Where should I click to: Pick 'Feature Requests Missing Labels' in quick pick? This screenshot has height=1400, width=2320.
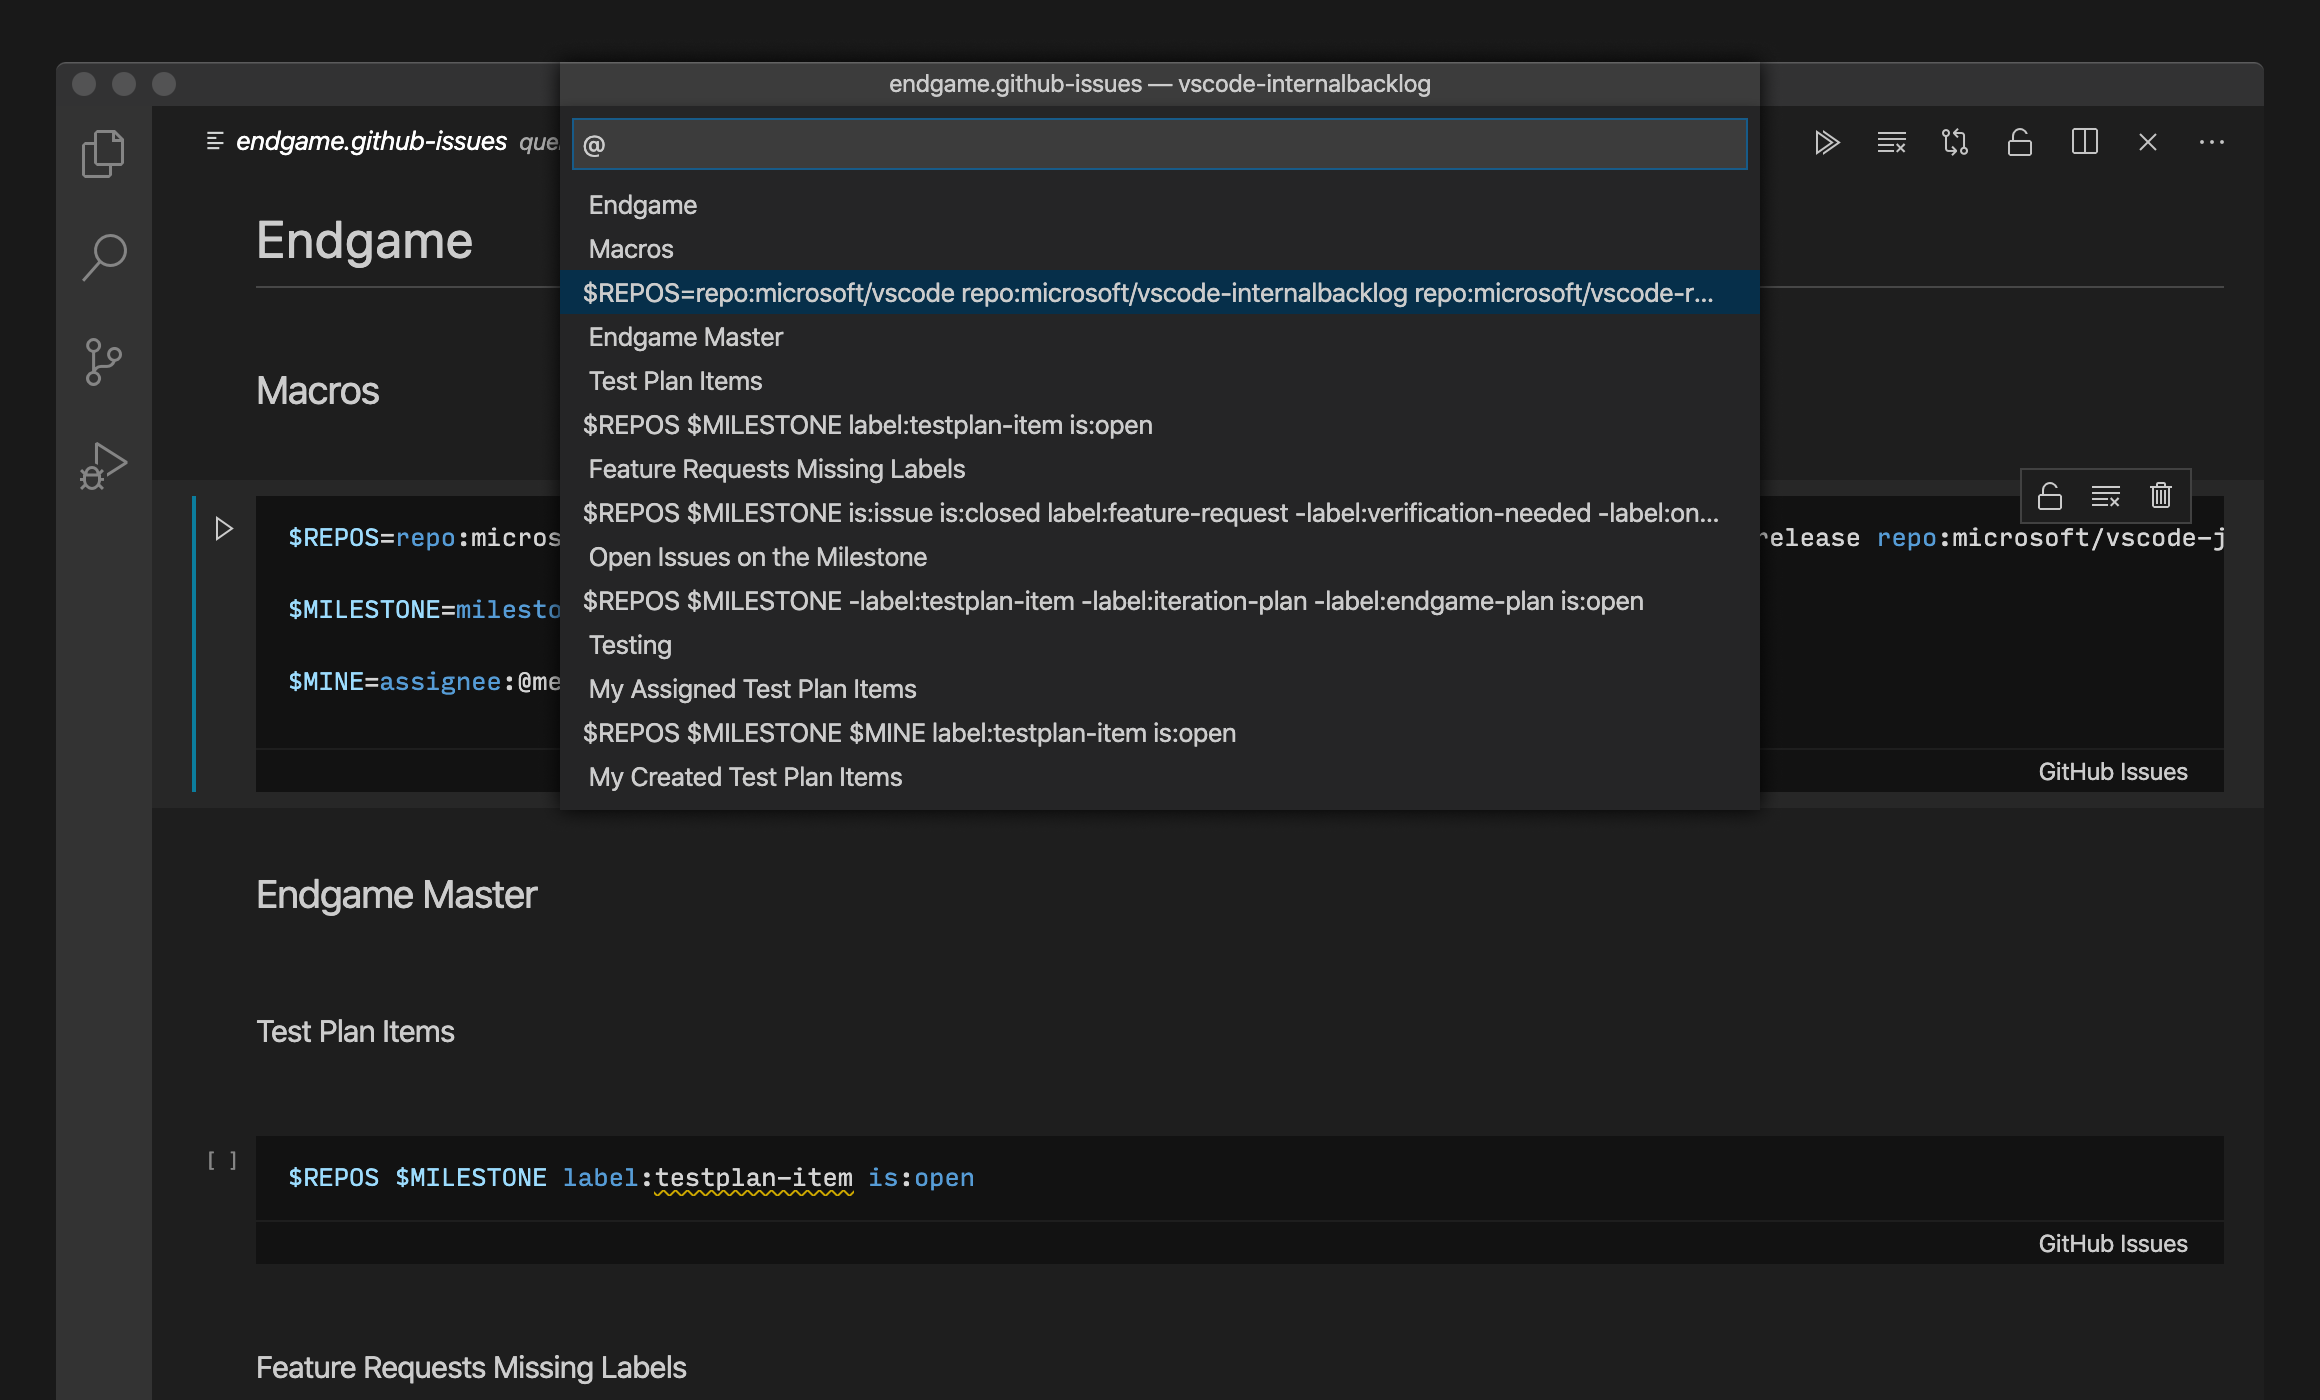tap(776, 469)
